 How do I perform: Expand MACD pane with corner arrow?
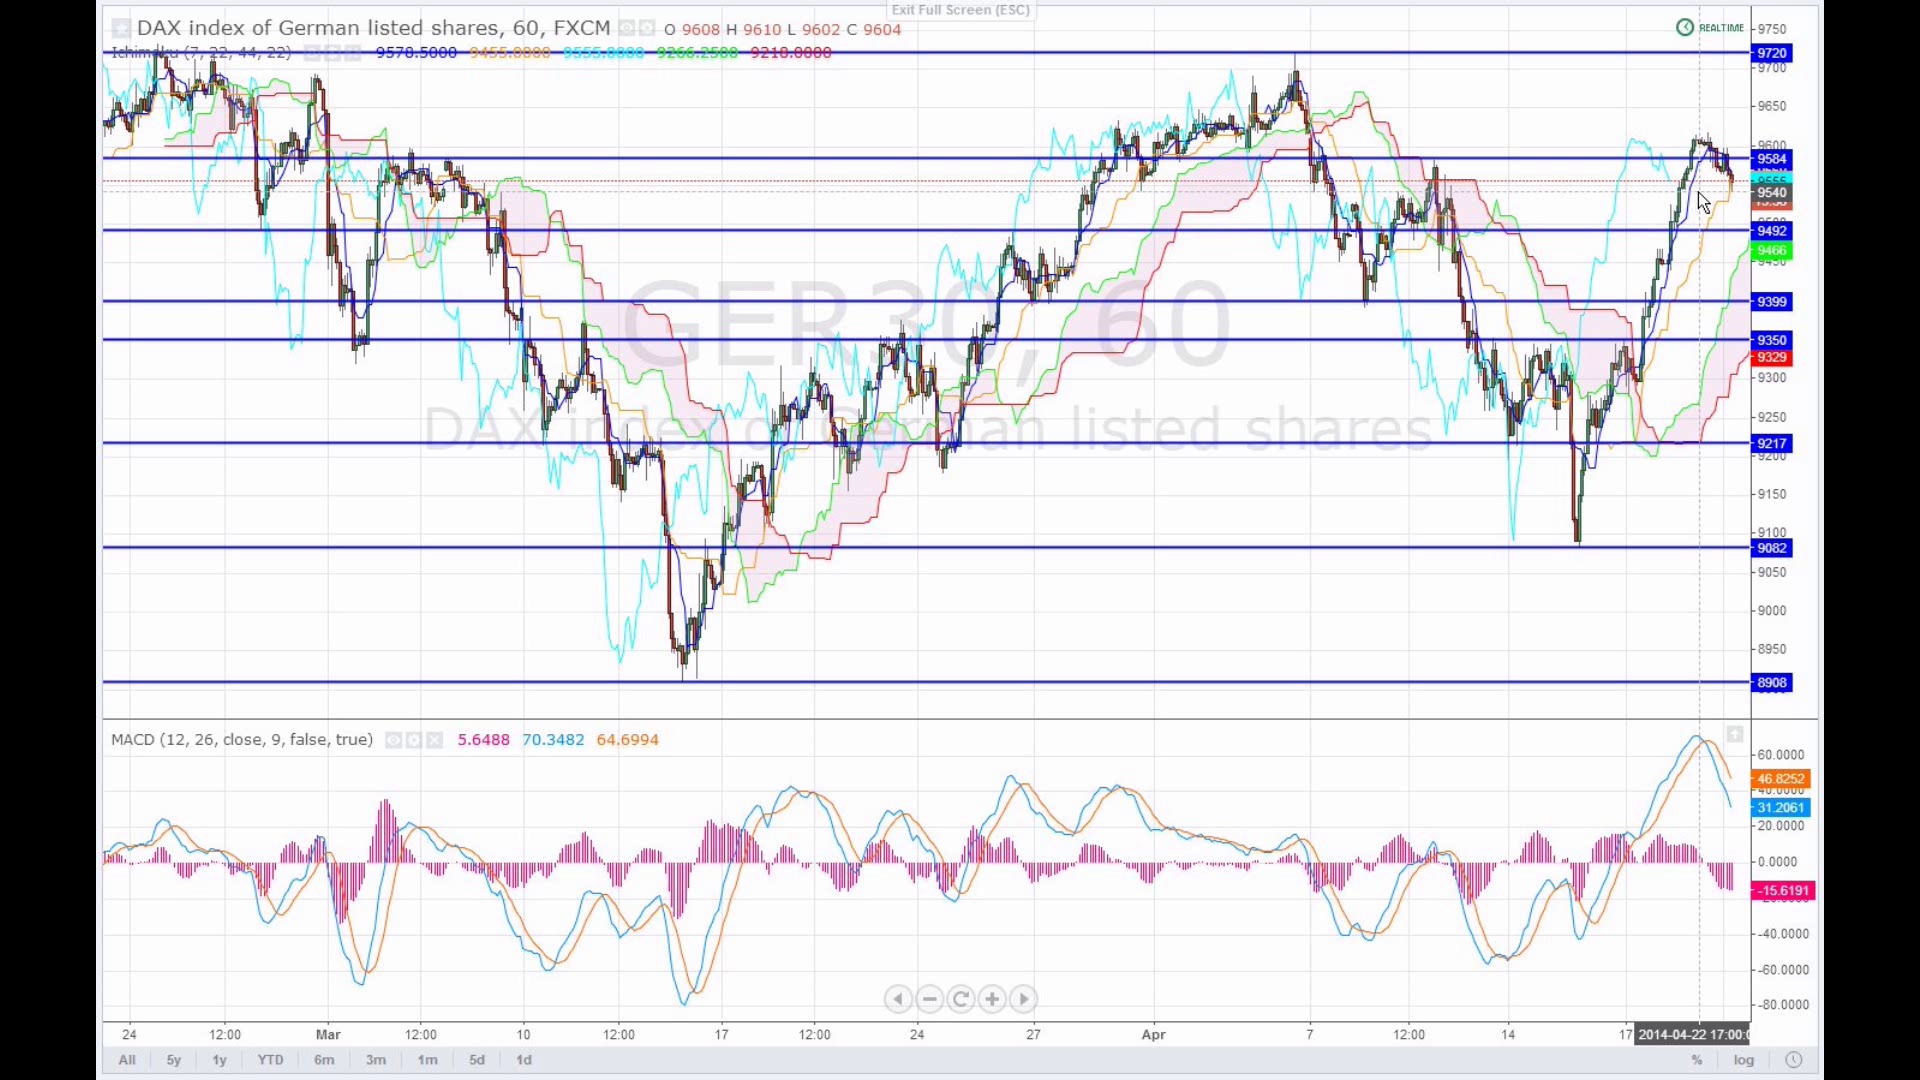pos(1734,735)
